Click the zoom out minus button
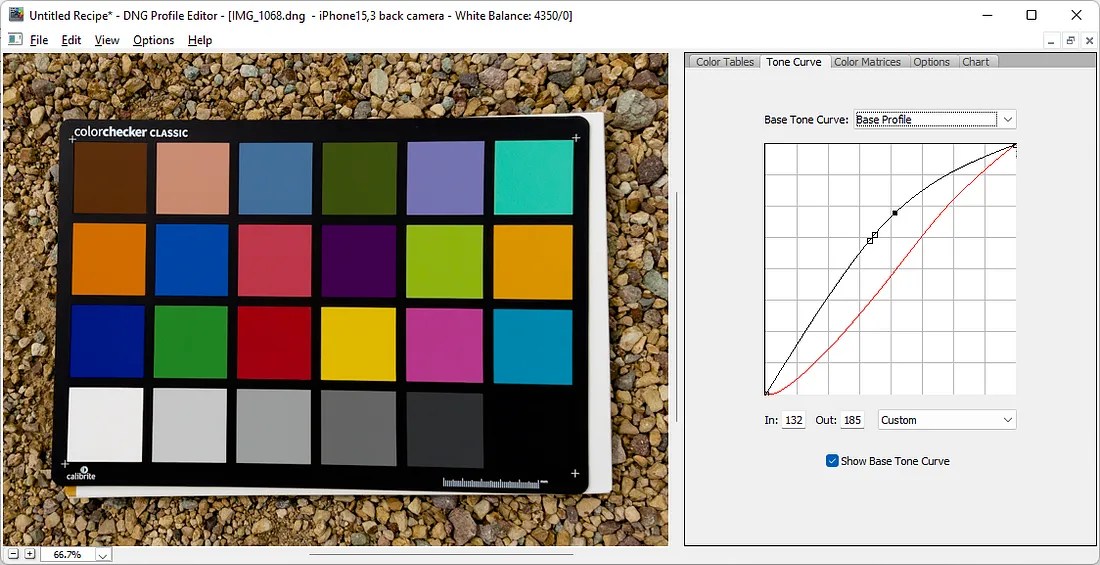This screenshot has width=1100, height=565. click(x=14, y=554)
